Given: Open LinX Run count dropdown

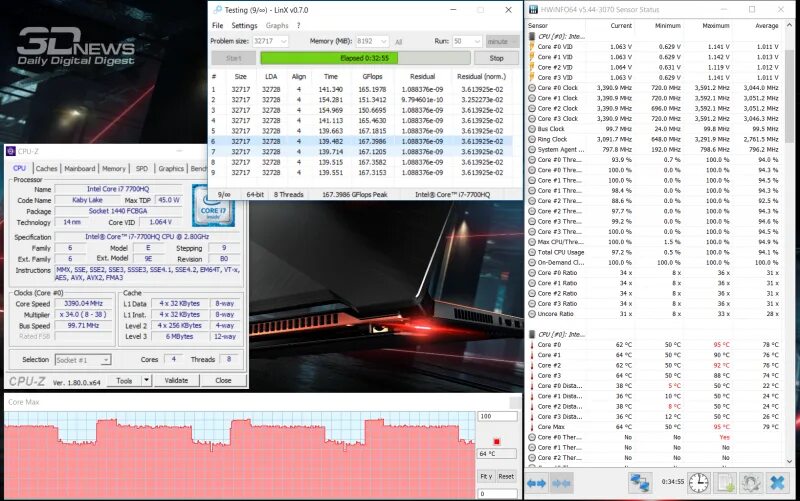Looking at the screenshot, I should tap(477, 41).
